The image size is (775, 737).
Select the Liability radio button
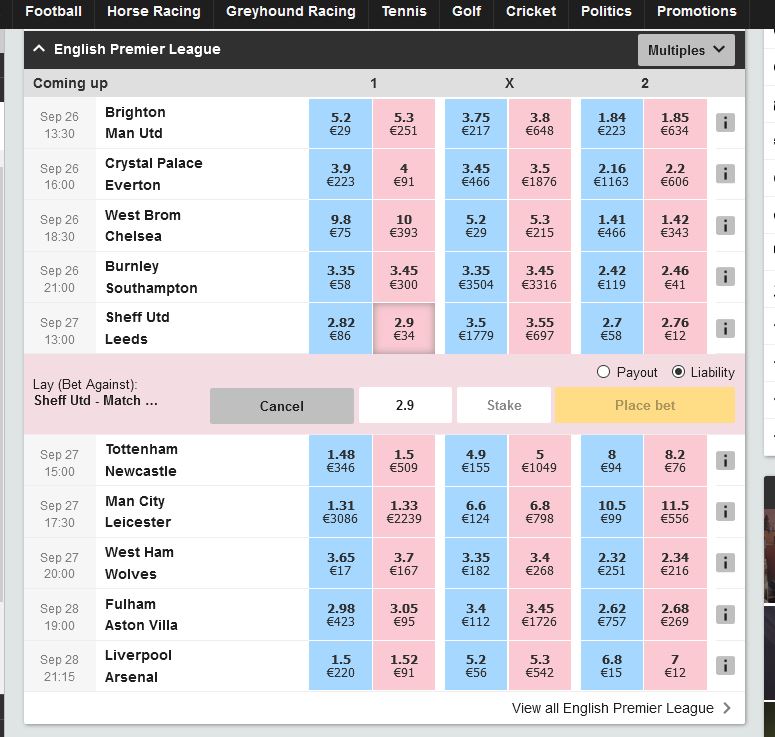point(679,372)
